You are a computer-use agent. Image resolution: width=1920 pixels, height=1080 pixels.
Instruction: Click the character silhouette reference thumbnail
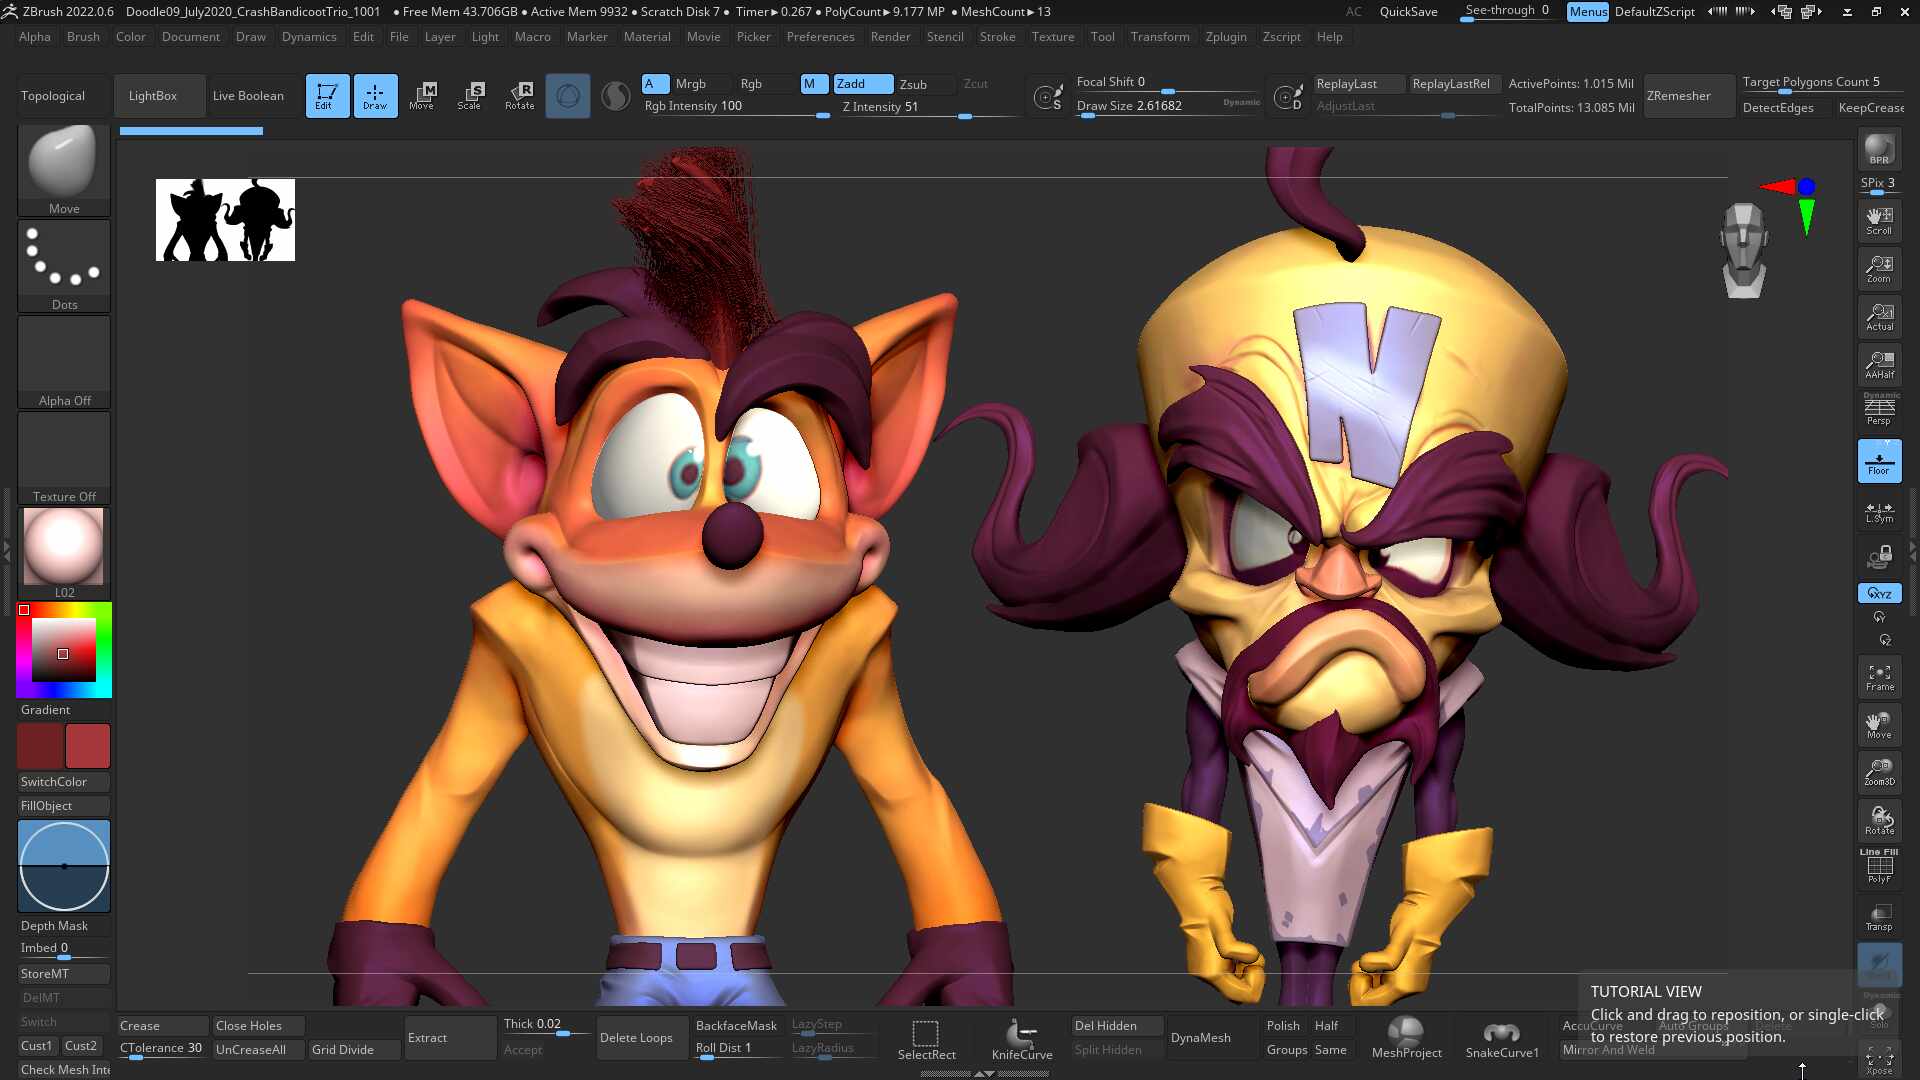(x=225, y=220)
